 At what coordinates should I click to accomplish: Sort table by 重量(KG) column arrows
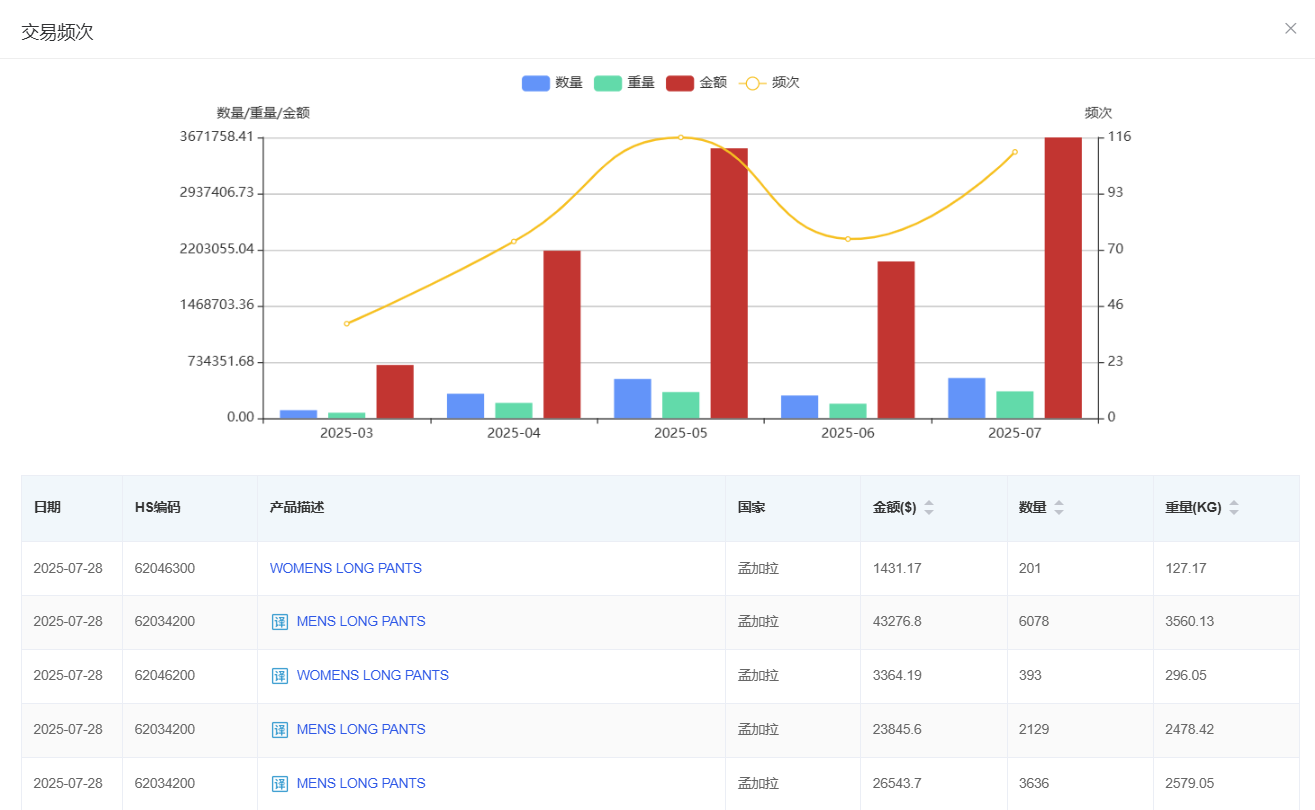click(x=1234, y=508)
